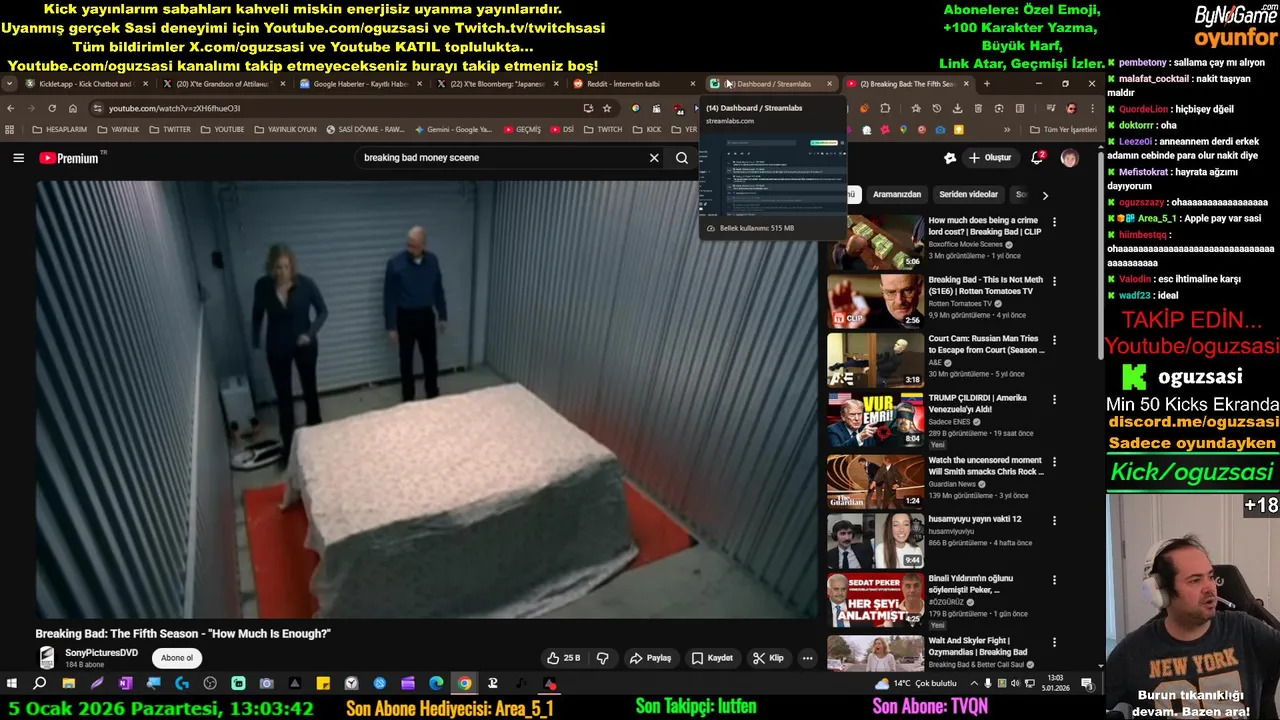Open options for 'Court Cam: Russian Man Tries' video

click(1054, 340)
